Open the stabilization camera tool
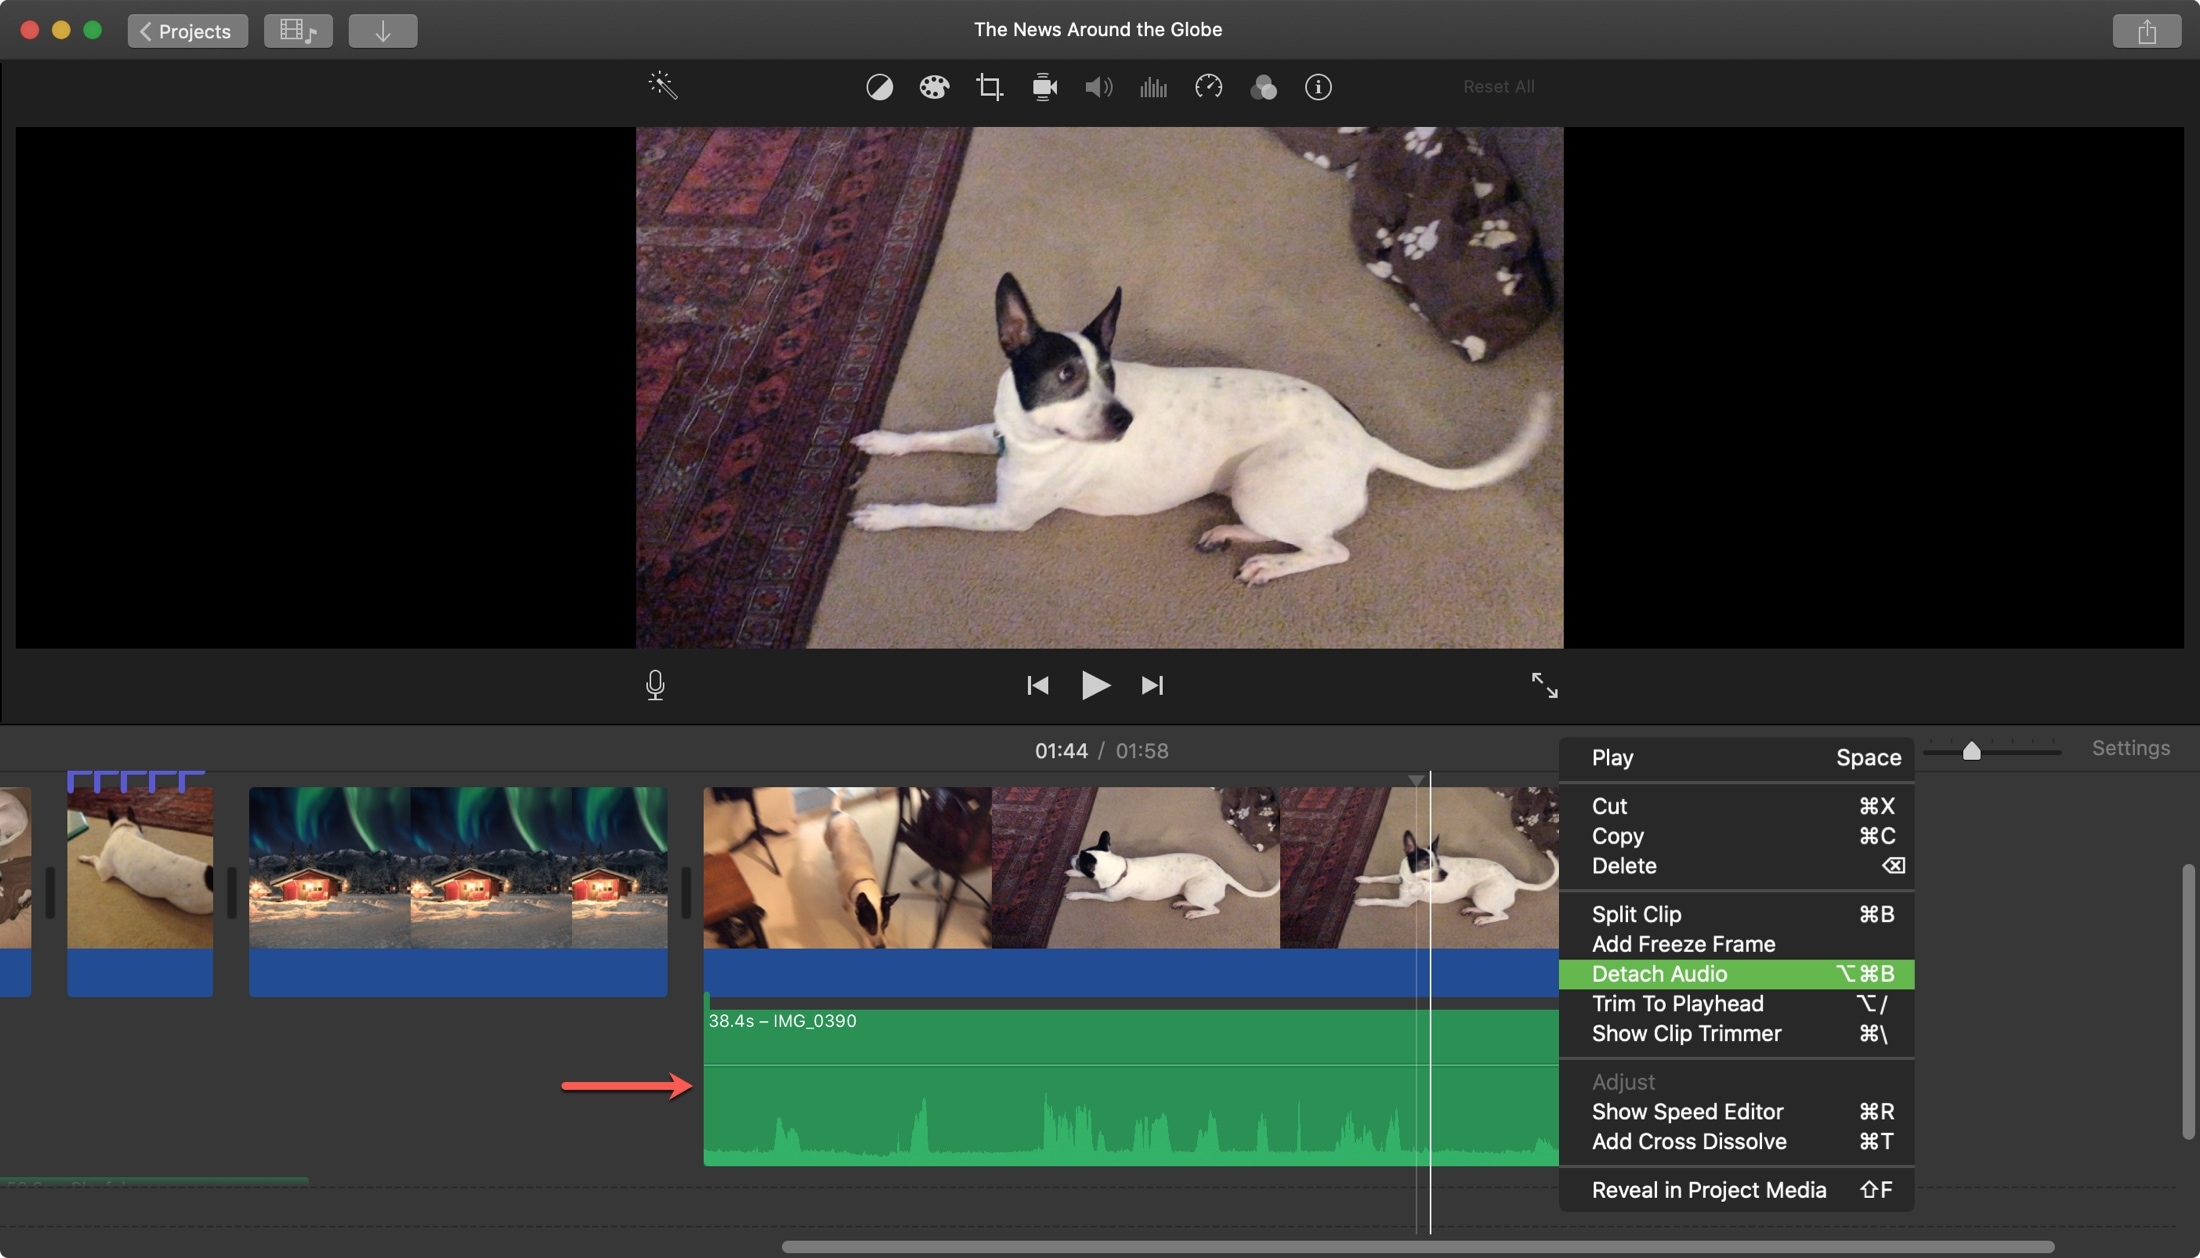2200x1258 pixels. coord(1044,87)
